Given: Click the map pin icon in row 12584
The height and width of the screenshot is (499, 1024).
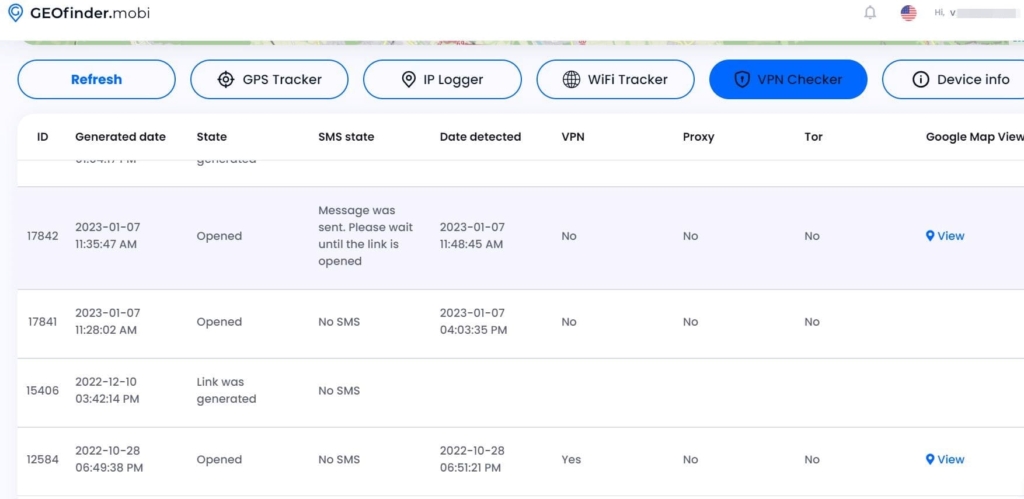Looking at the screenshot, I should [930, 459].
